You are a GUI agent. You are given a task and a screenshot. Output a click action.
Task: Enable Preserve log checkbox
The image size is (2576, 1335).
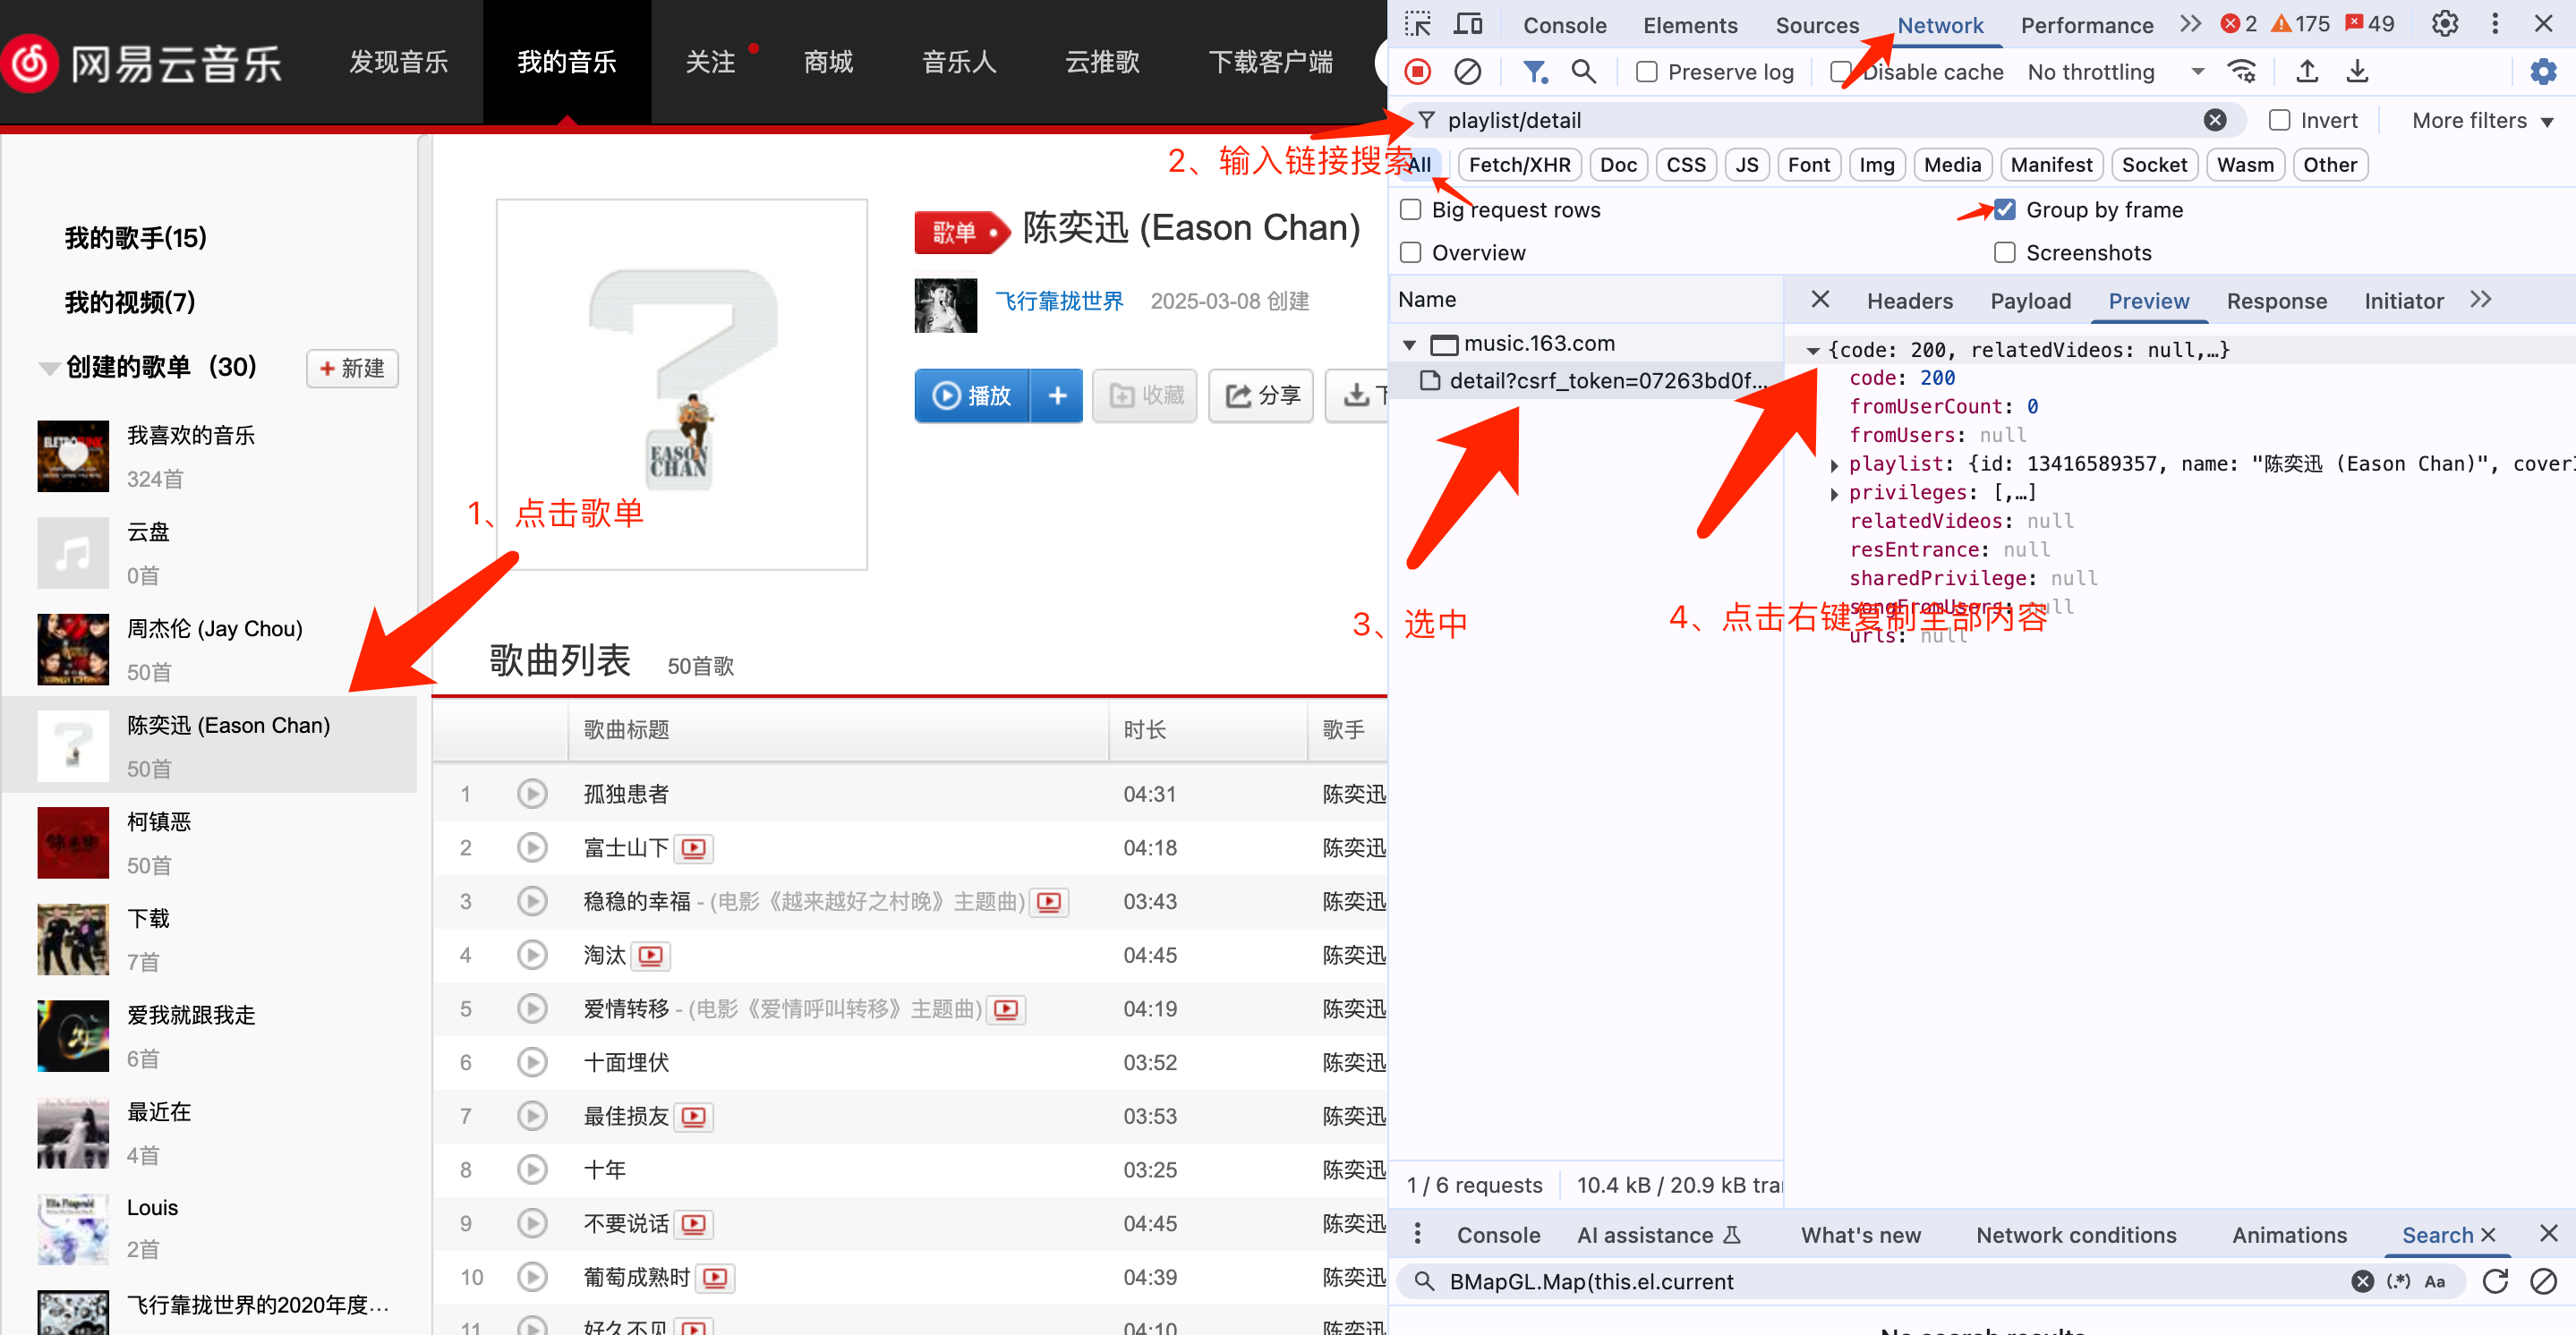pyautogui.click(x=1646, y=72)
